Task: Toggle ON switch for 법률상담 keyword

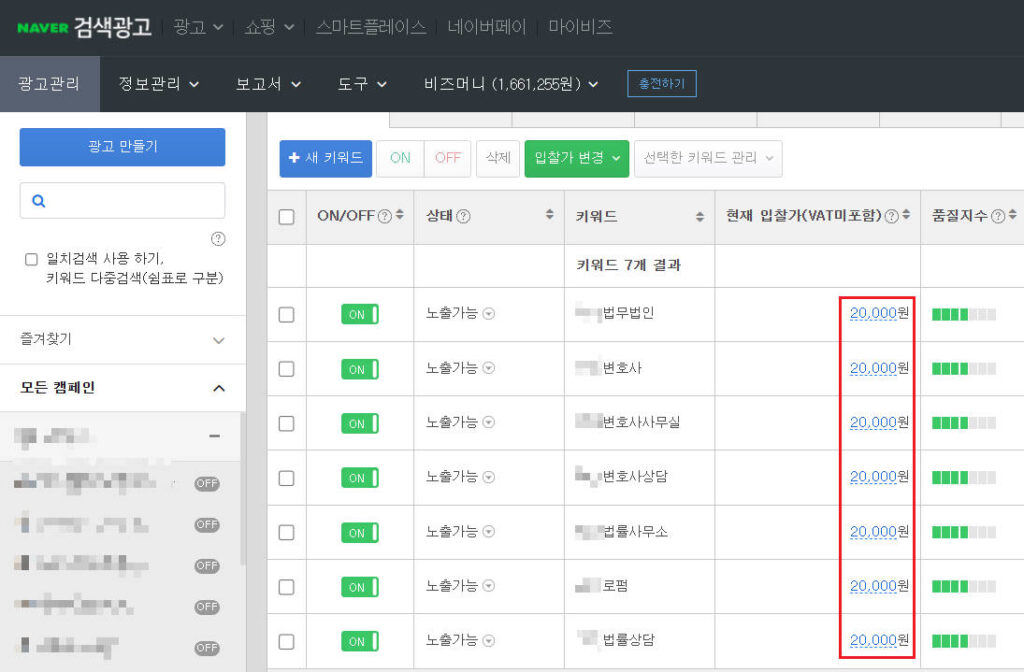Action: [x=360, y=641]
